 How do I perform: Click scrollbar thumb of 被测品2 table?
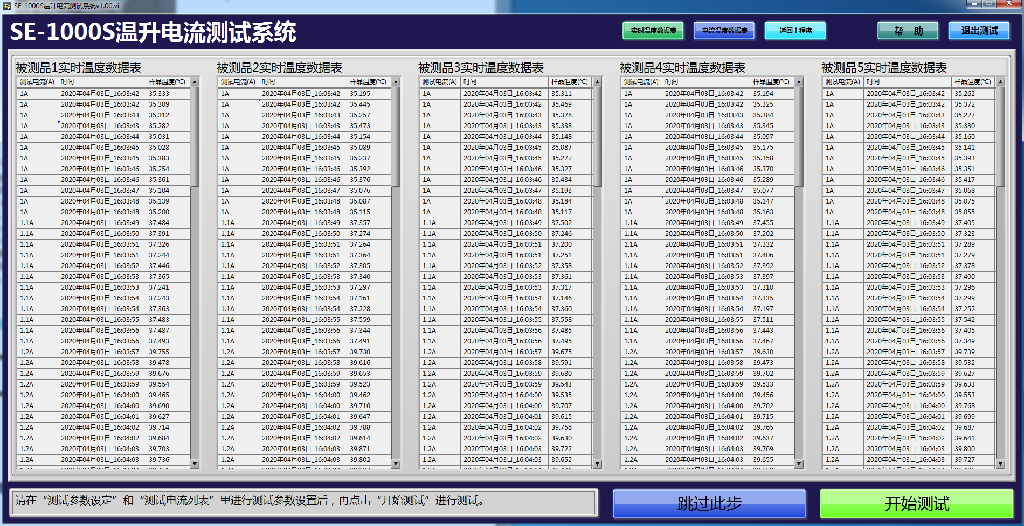[x=396, y=137]
